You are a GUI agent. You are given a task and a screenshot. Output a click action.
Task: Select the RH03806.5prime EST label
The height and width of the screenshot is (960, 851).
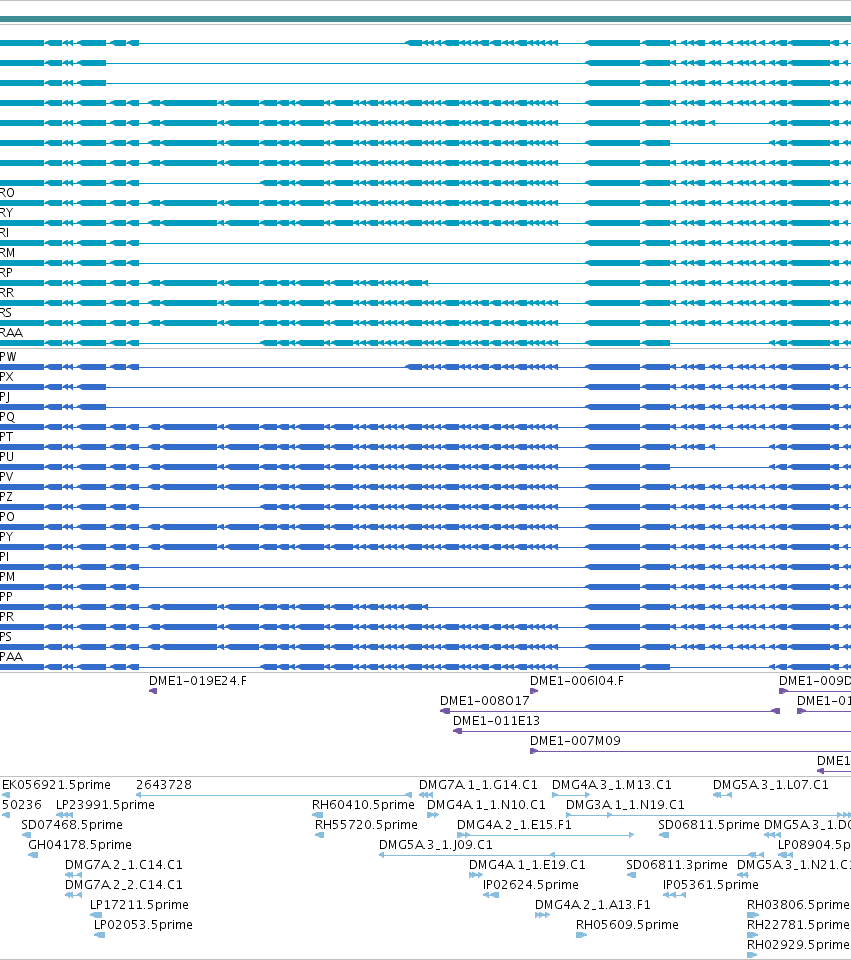[798, 906]
